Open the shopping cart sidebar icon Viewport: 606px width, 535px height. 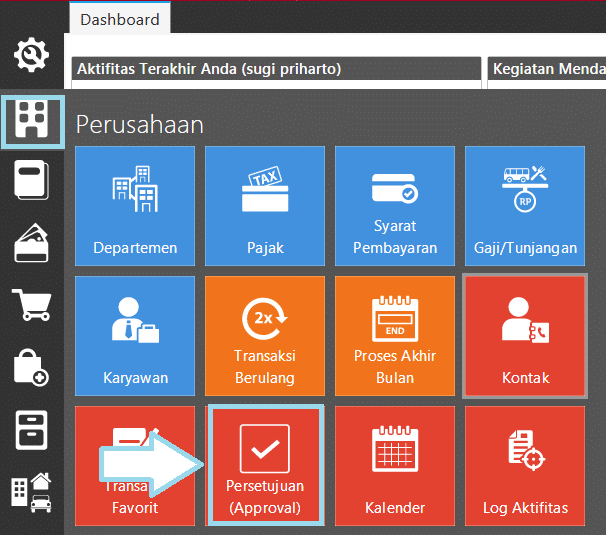click(32, 304)
